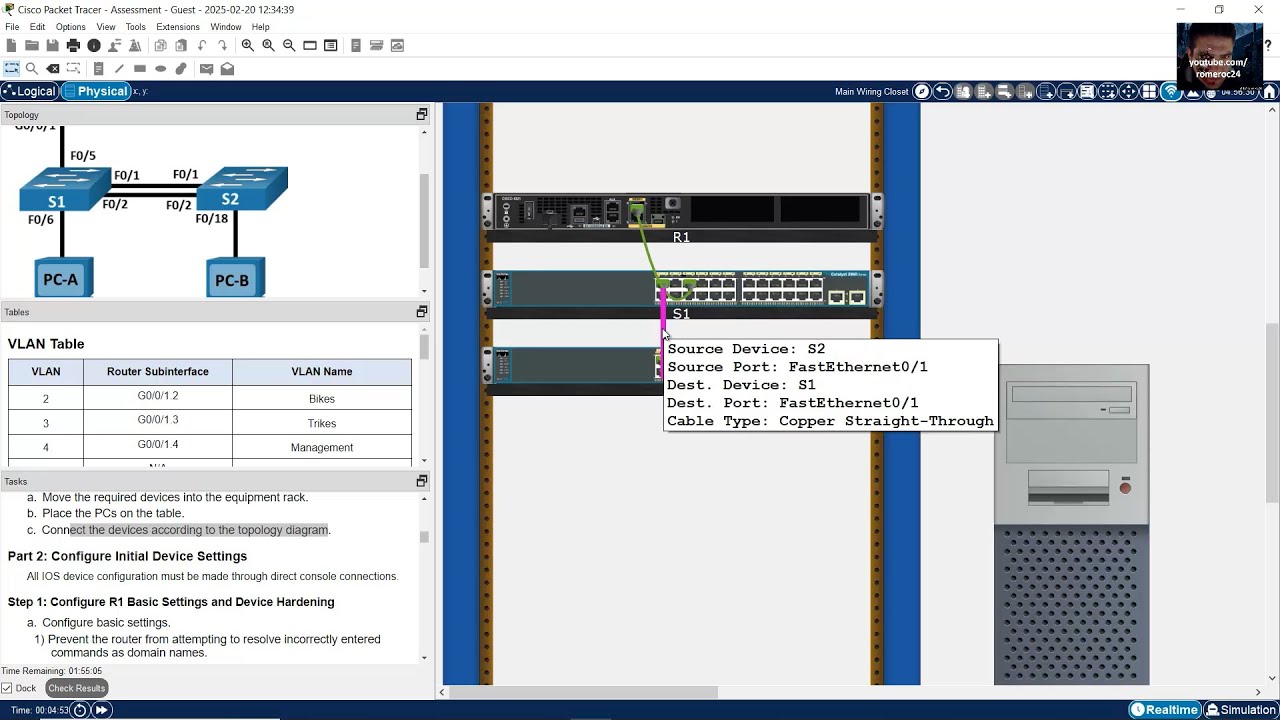Choose the Inspect magnifier tool
1280x720 pixels.
32,68
